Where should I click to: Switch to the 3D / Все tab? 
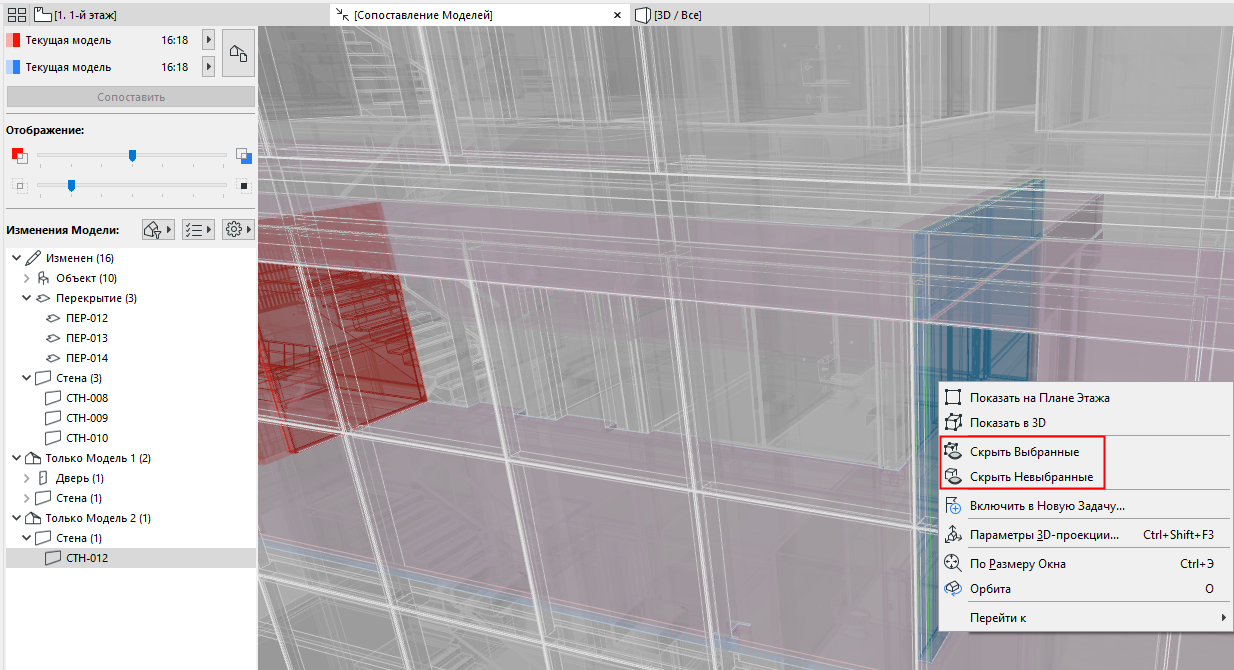tap(780, 15)
